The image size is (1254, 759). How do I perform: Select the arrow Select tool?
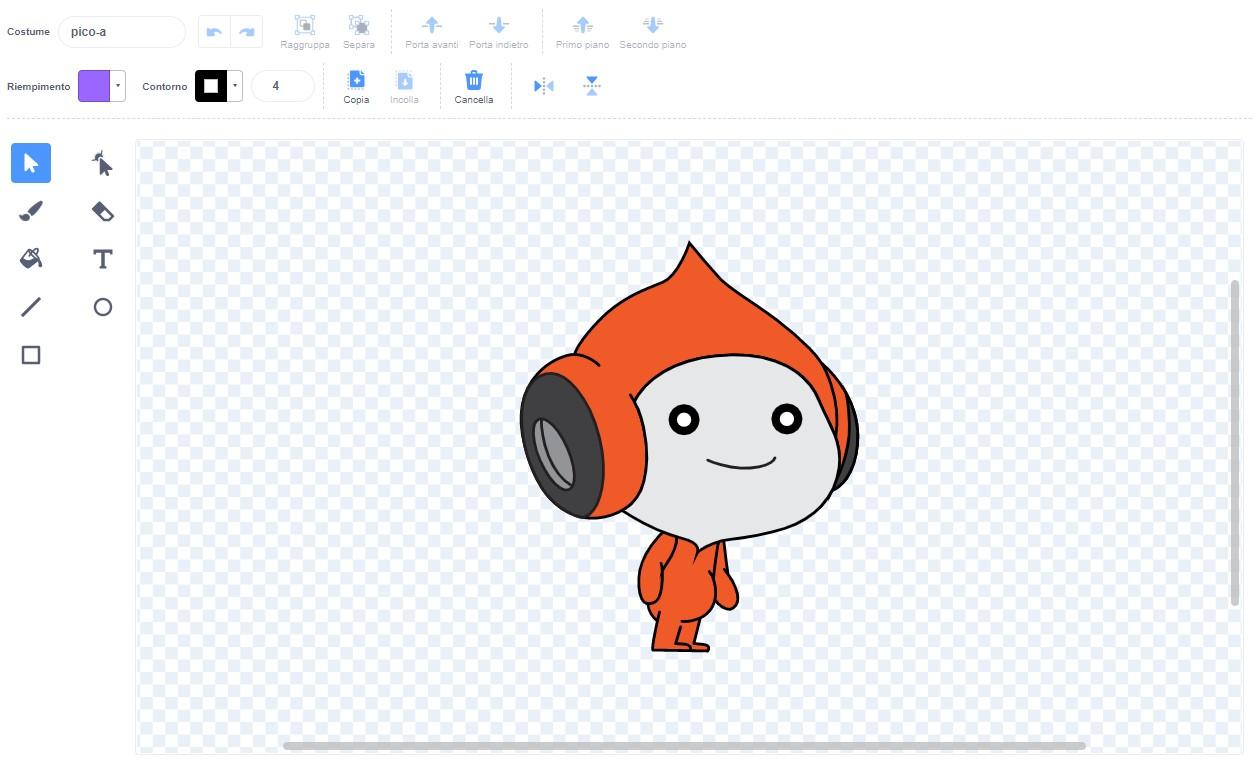click(x=31, y=163)
